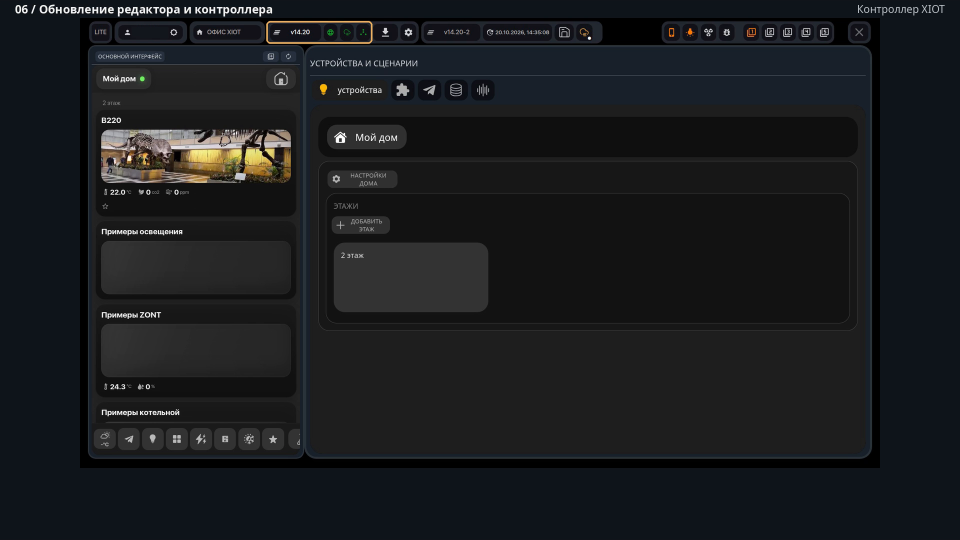
Task: Click the dotted gauge icon in the bottom bar
Action: point(249,439)
